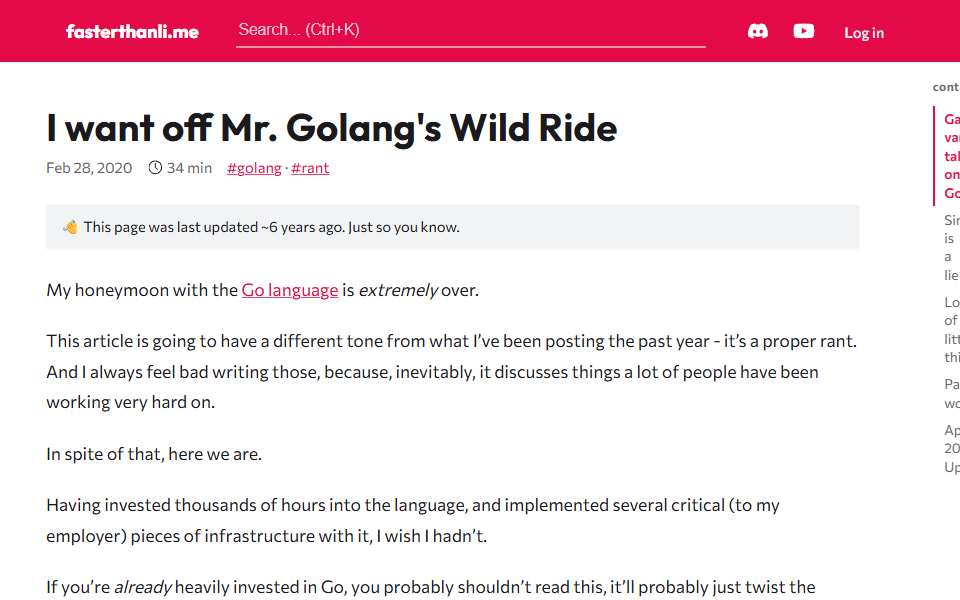Click the Log in link
The height and width of the screenshot is (600, 960).
pyautogui.click(x=864, y=33)
